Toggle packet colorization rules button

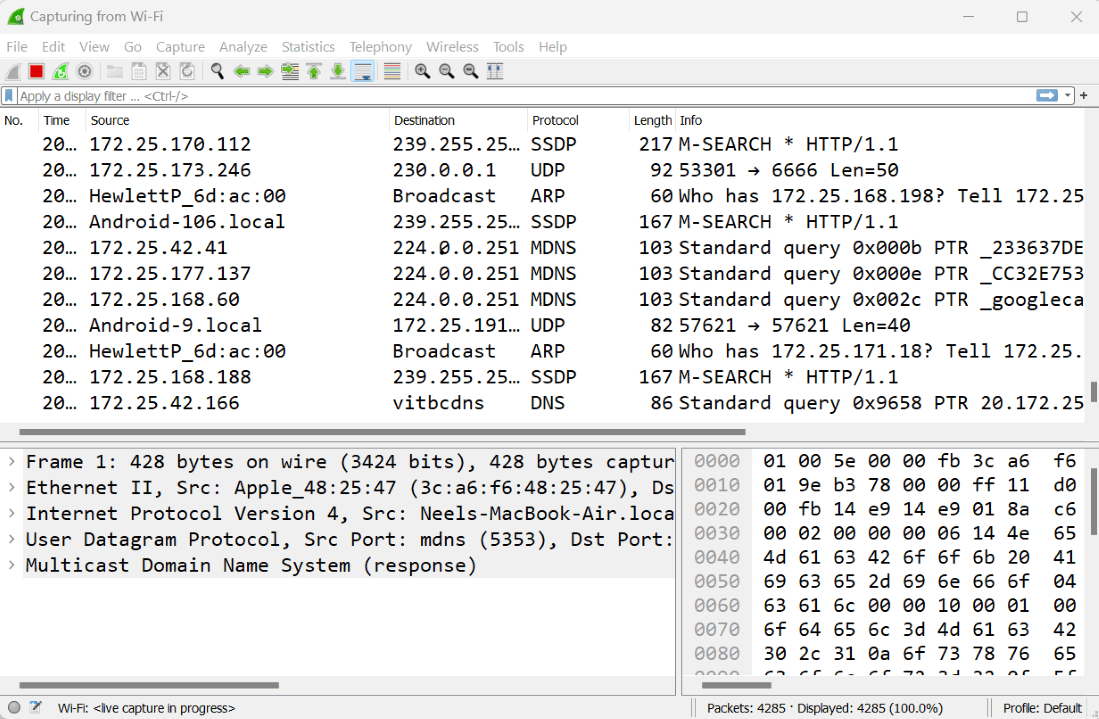click(392, 71)
